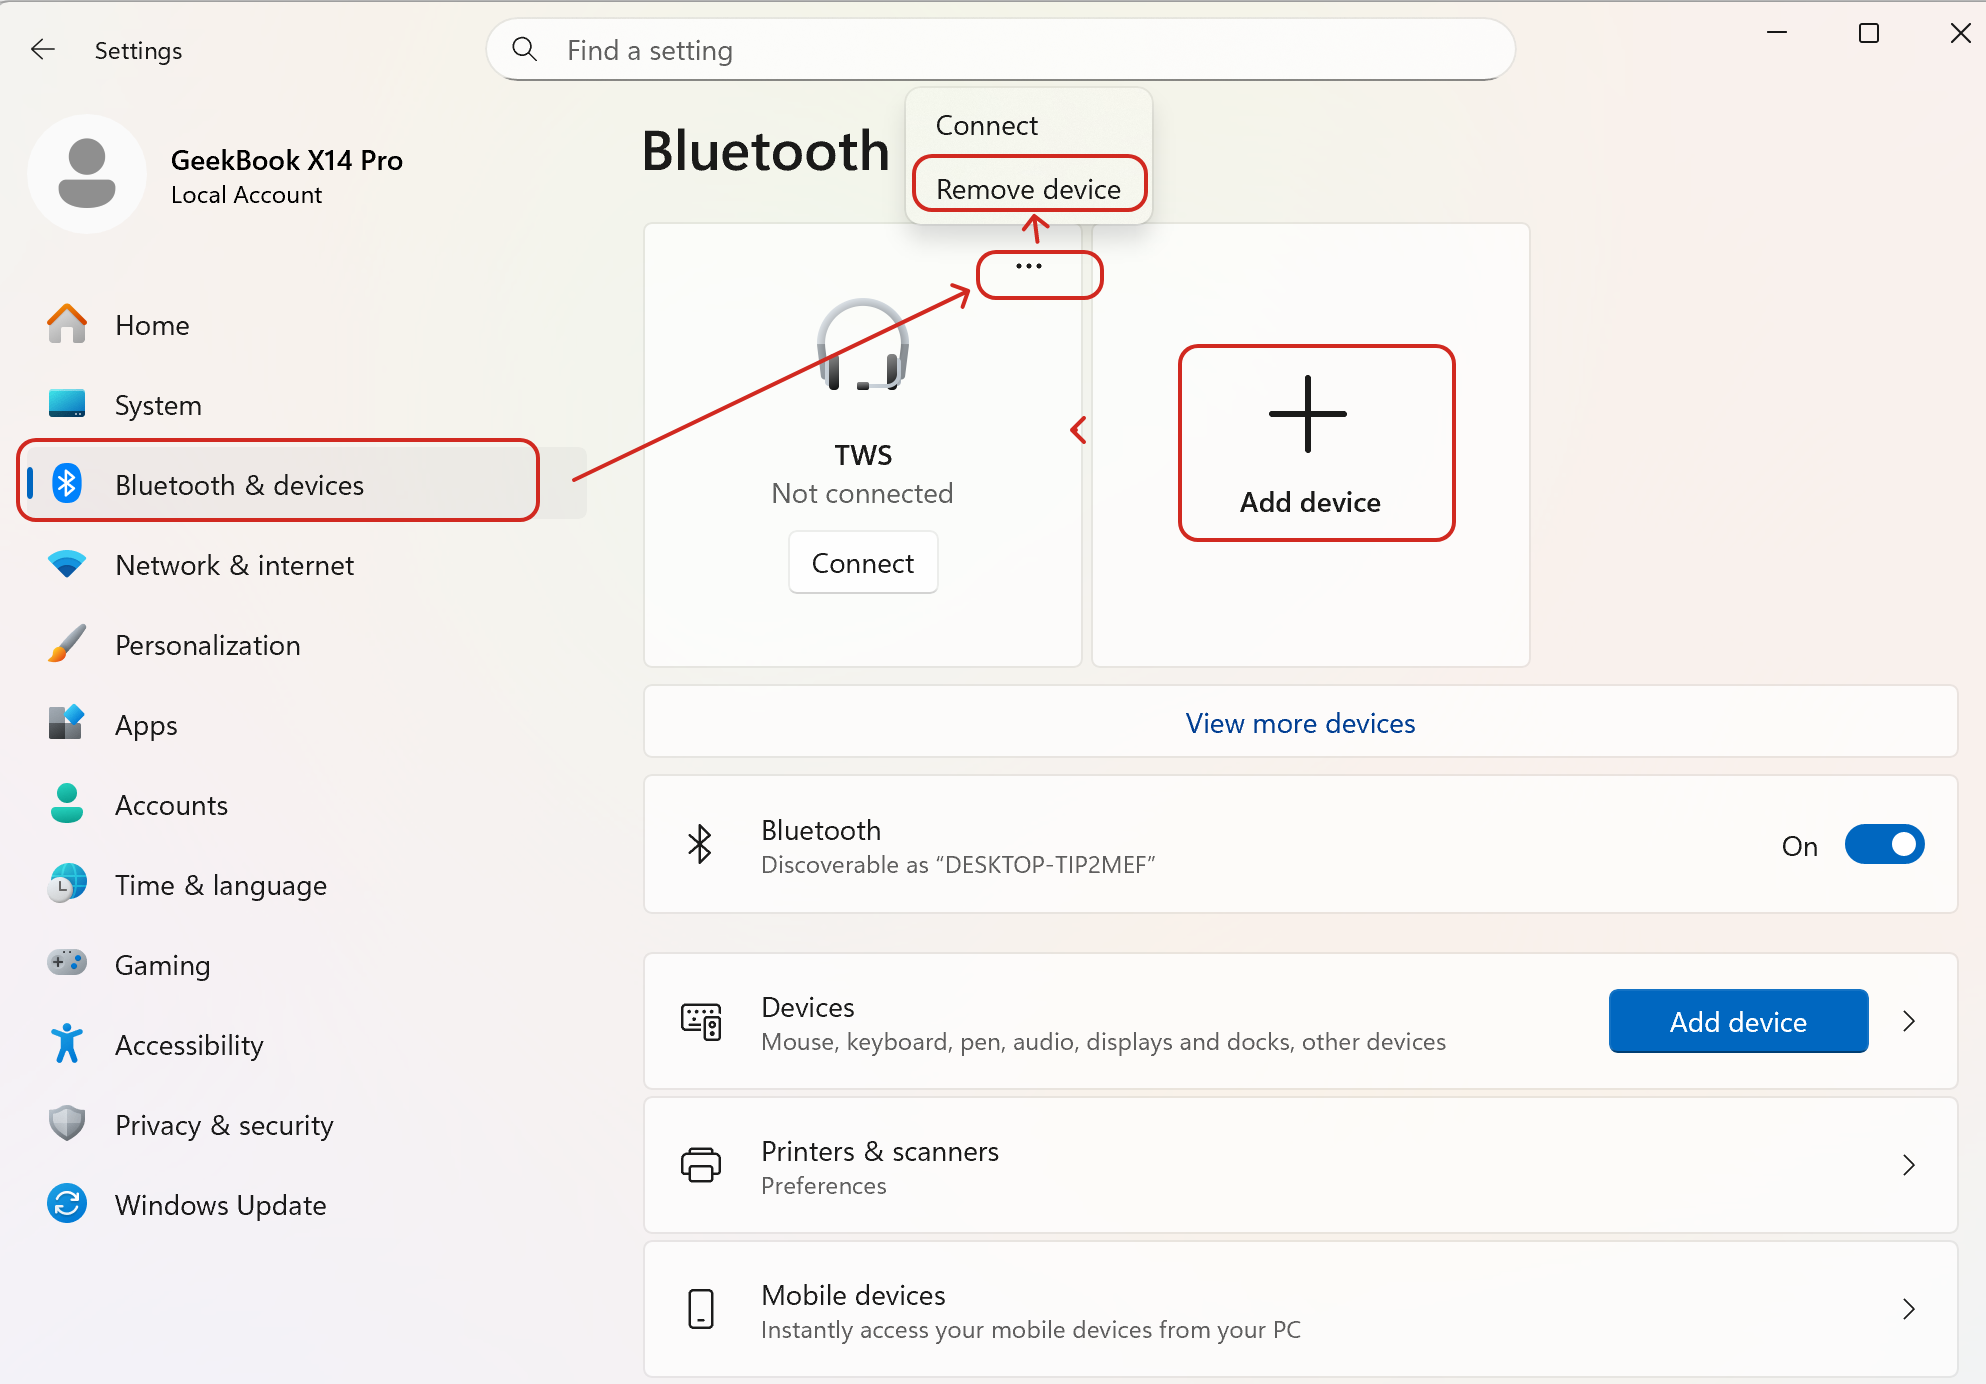Click the Privacy & security shield icon
1986x1384 pixels.
(x=67, y=1124)
